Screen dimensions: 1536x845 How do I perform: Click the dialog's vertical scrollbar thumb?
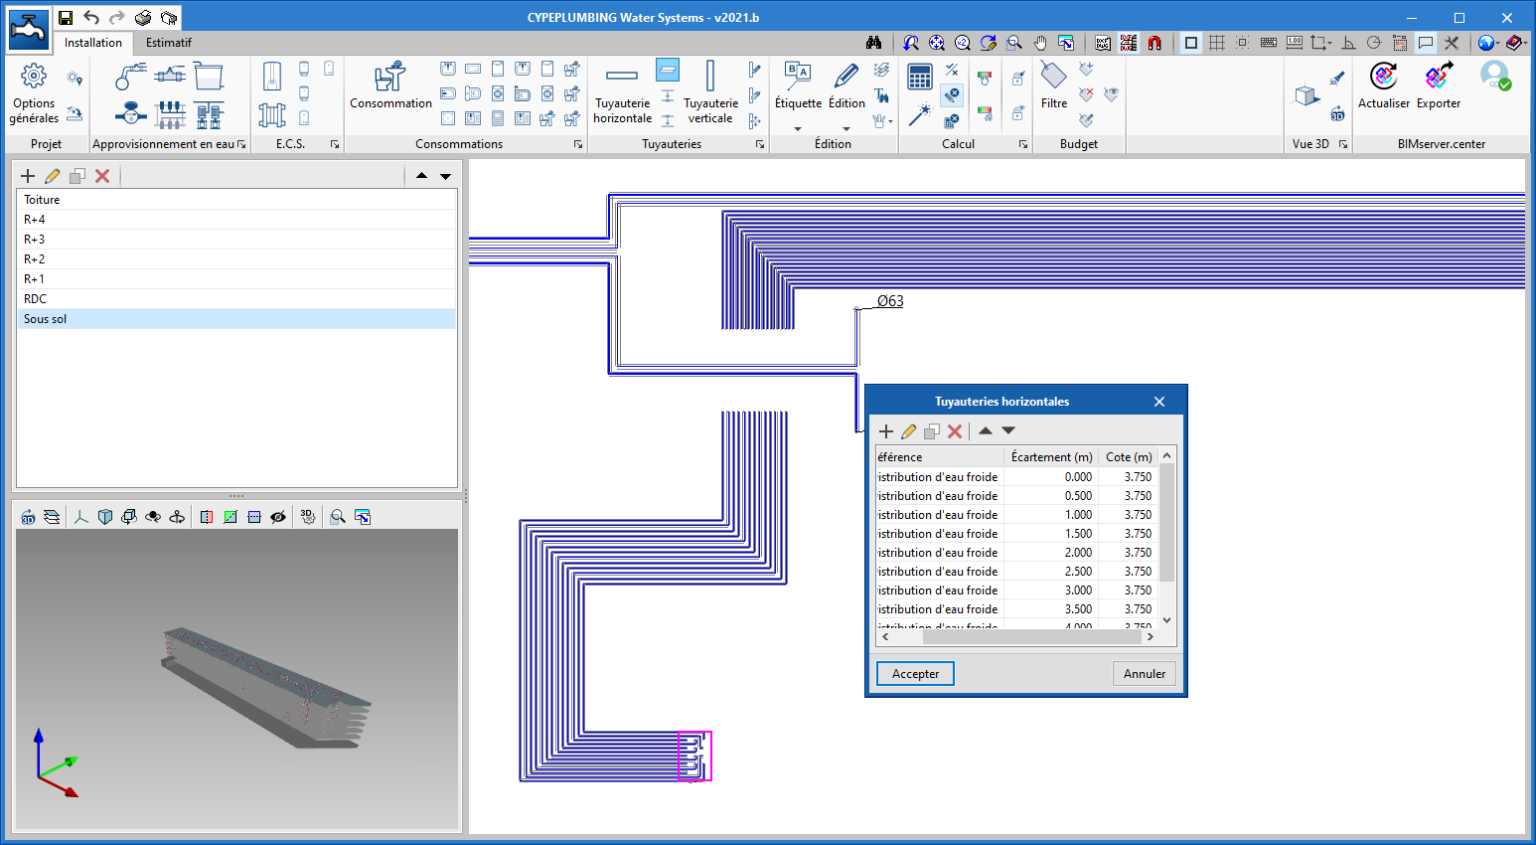[x=1166, y=522]
